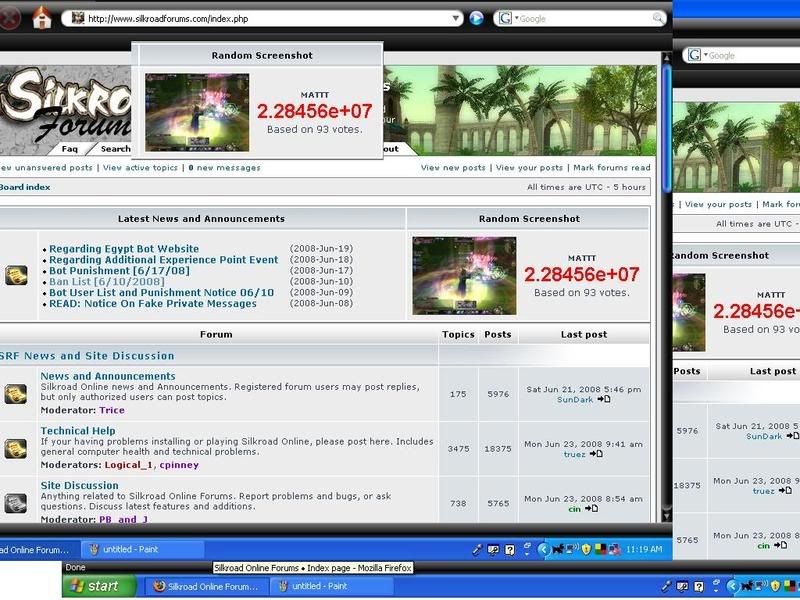Click latest-post icon next to cin in main window
This screenshot has width=800, height=600.
(592, 508)
